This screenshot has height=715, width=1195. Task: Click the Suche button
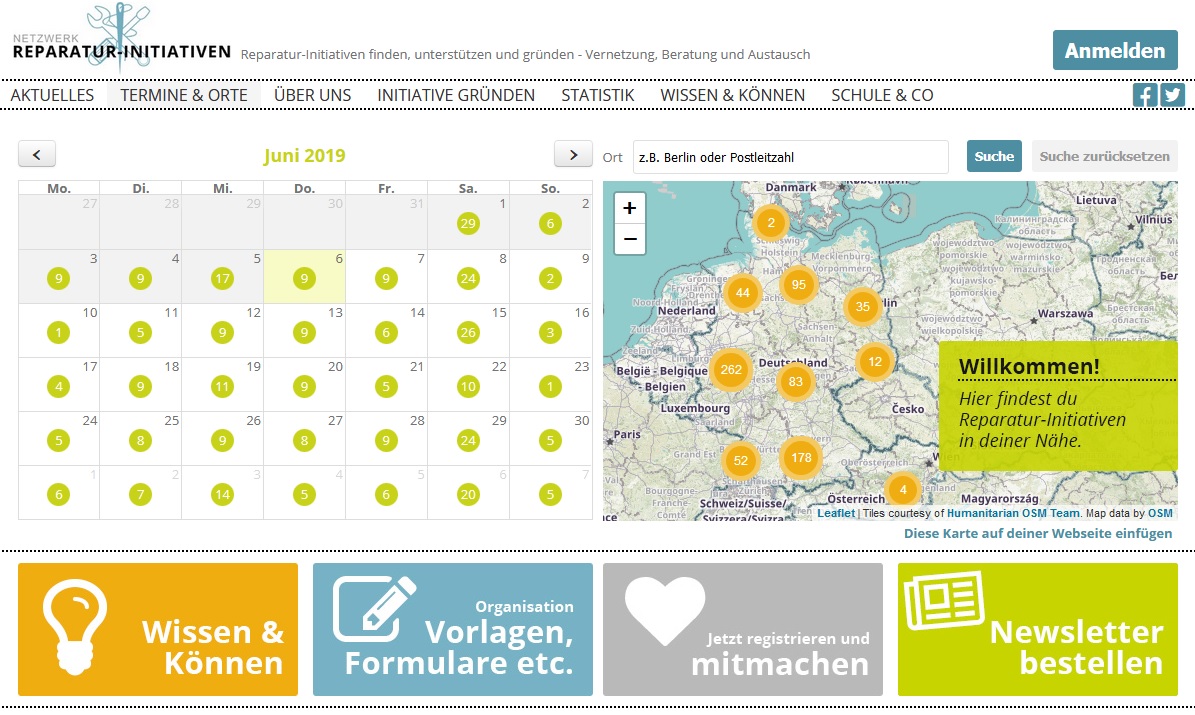coord(993,156)
